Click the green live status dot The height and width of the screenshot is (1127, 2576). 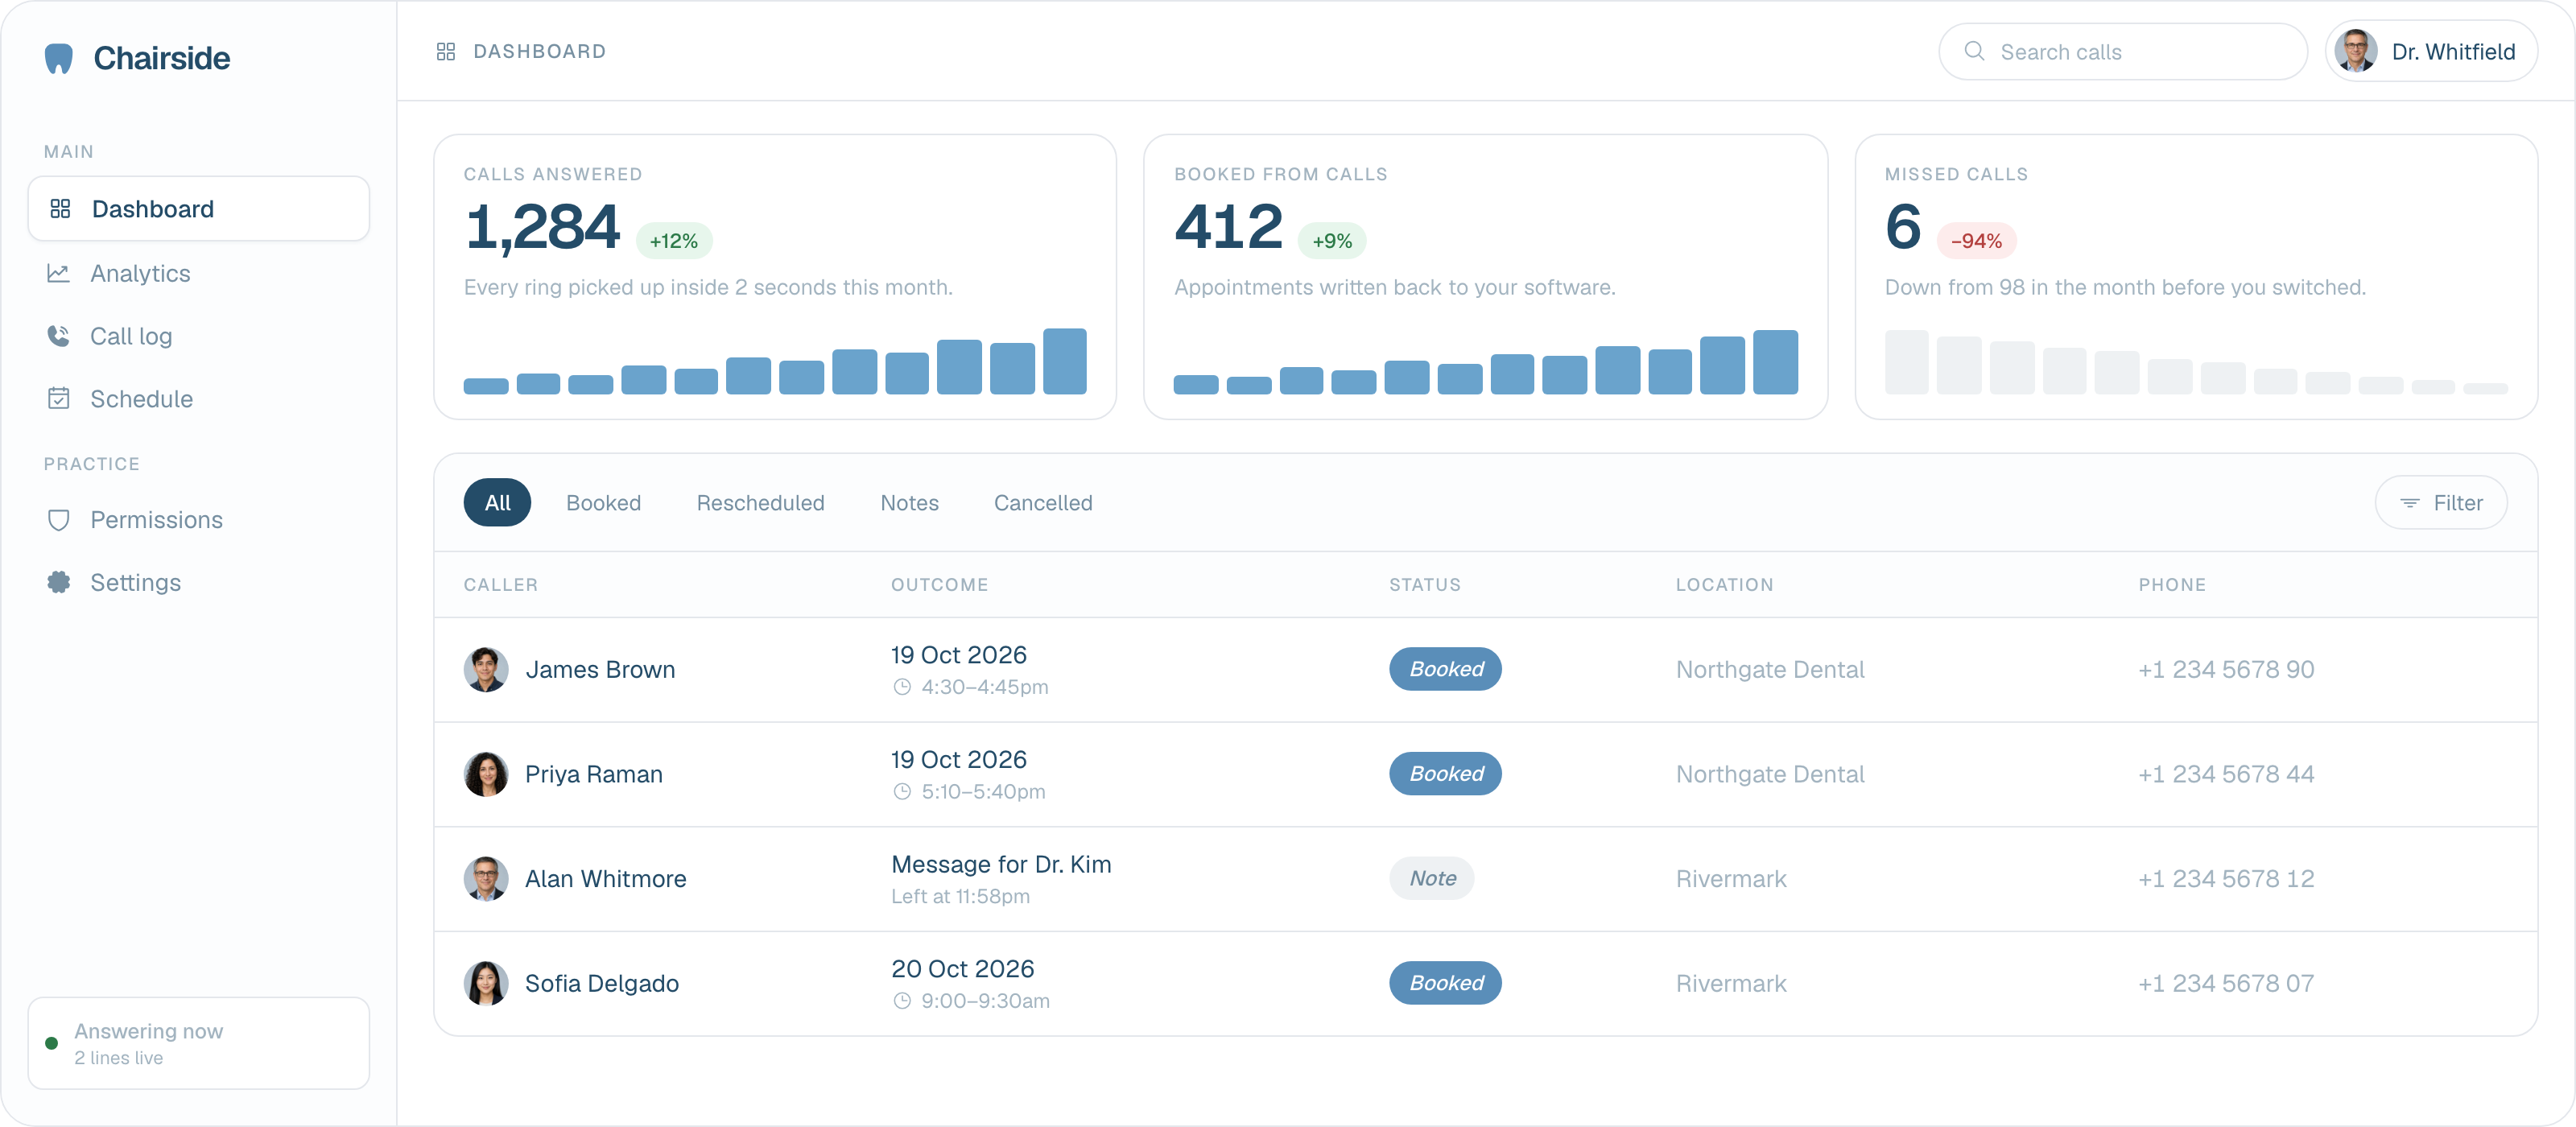click(52, 1043)
